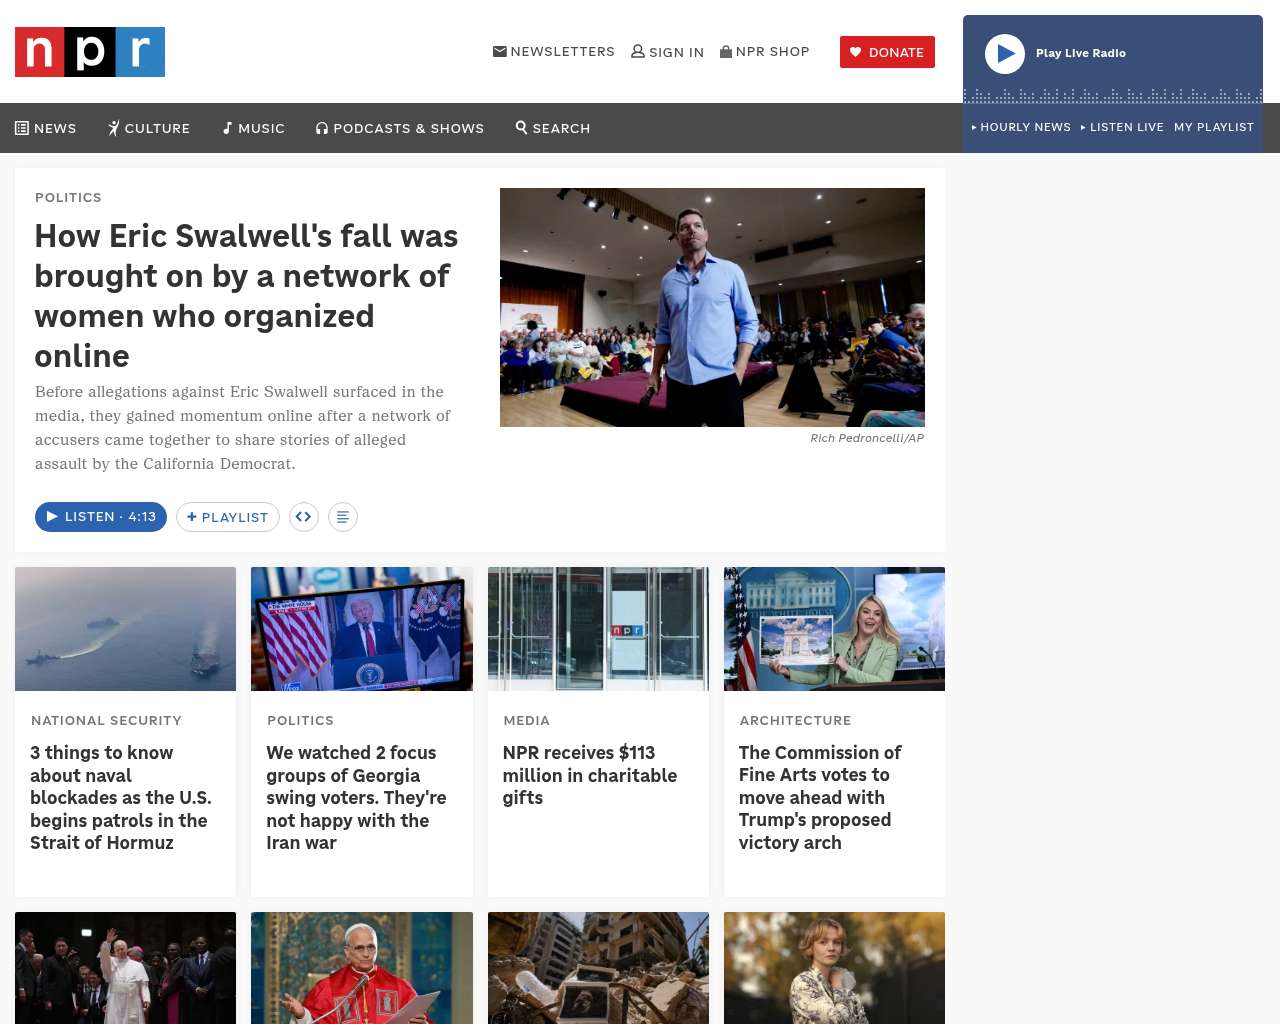Open the transcript icon next to embed
The height and width of the screenshot is (1024, 1280).
[343, 517]
